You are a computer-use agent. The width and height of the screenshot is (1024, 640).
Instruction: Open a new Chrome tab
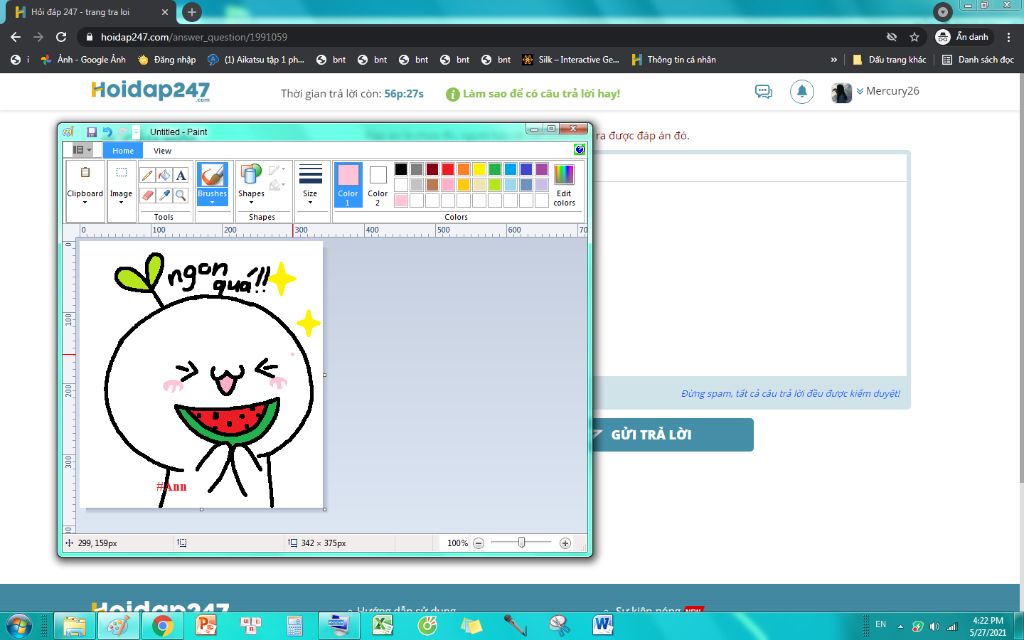click(191, 12)
